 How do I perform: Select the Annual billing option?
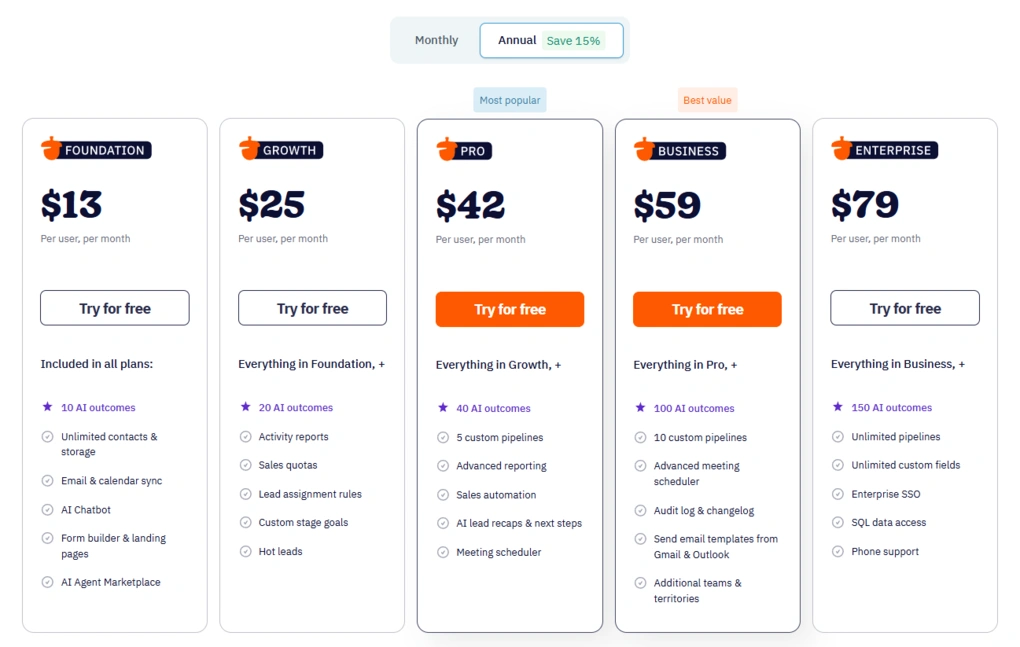coord(516,40)
